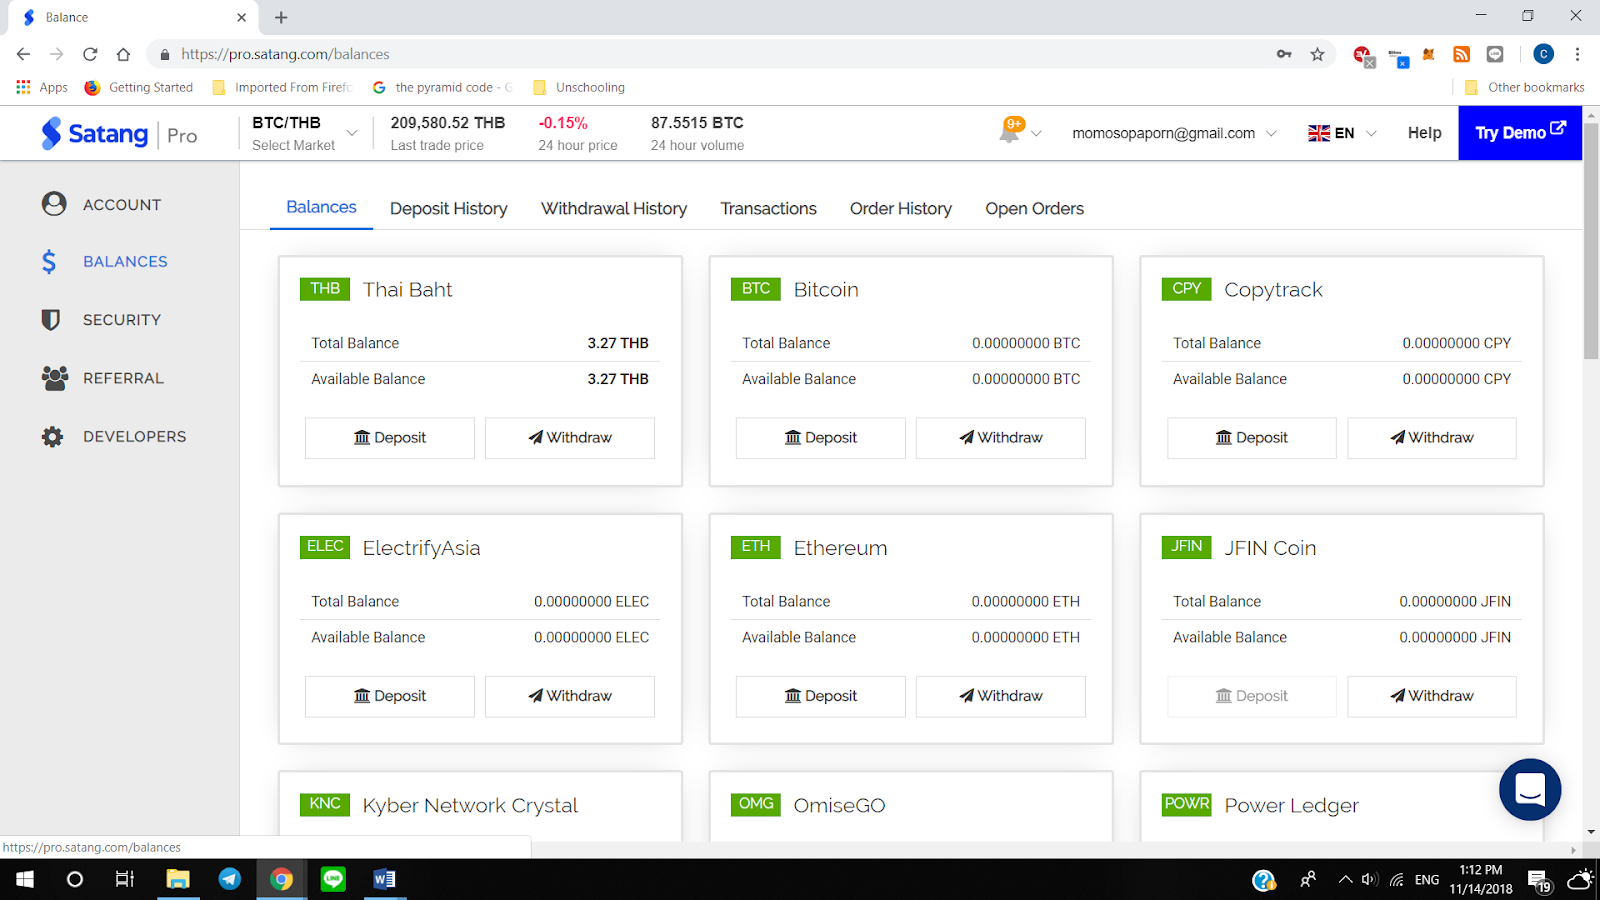
Task: Open the Help link
Action: coord(1425,133)
